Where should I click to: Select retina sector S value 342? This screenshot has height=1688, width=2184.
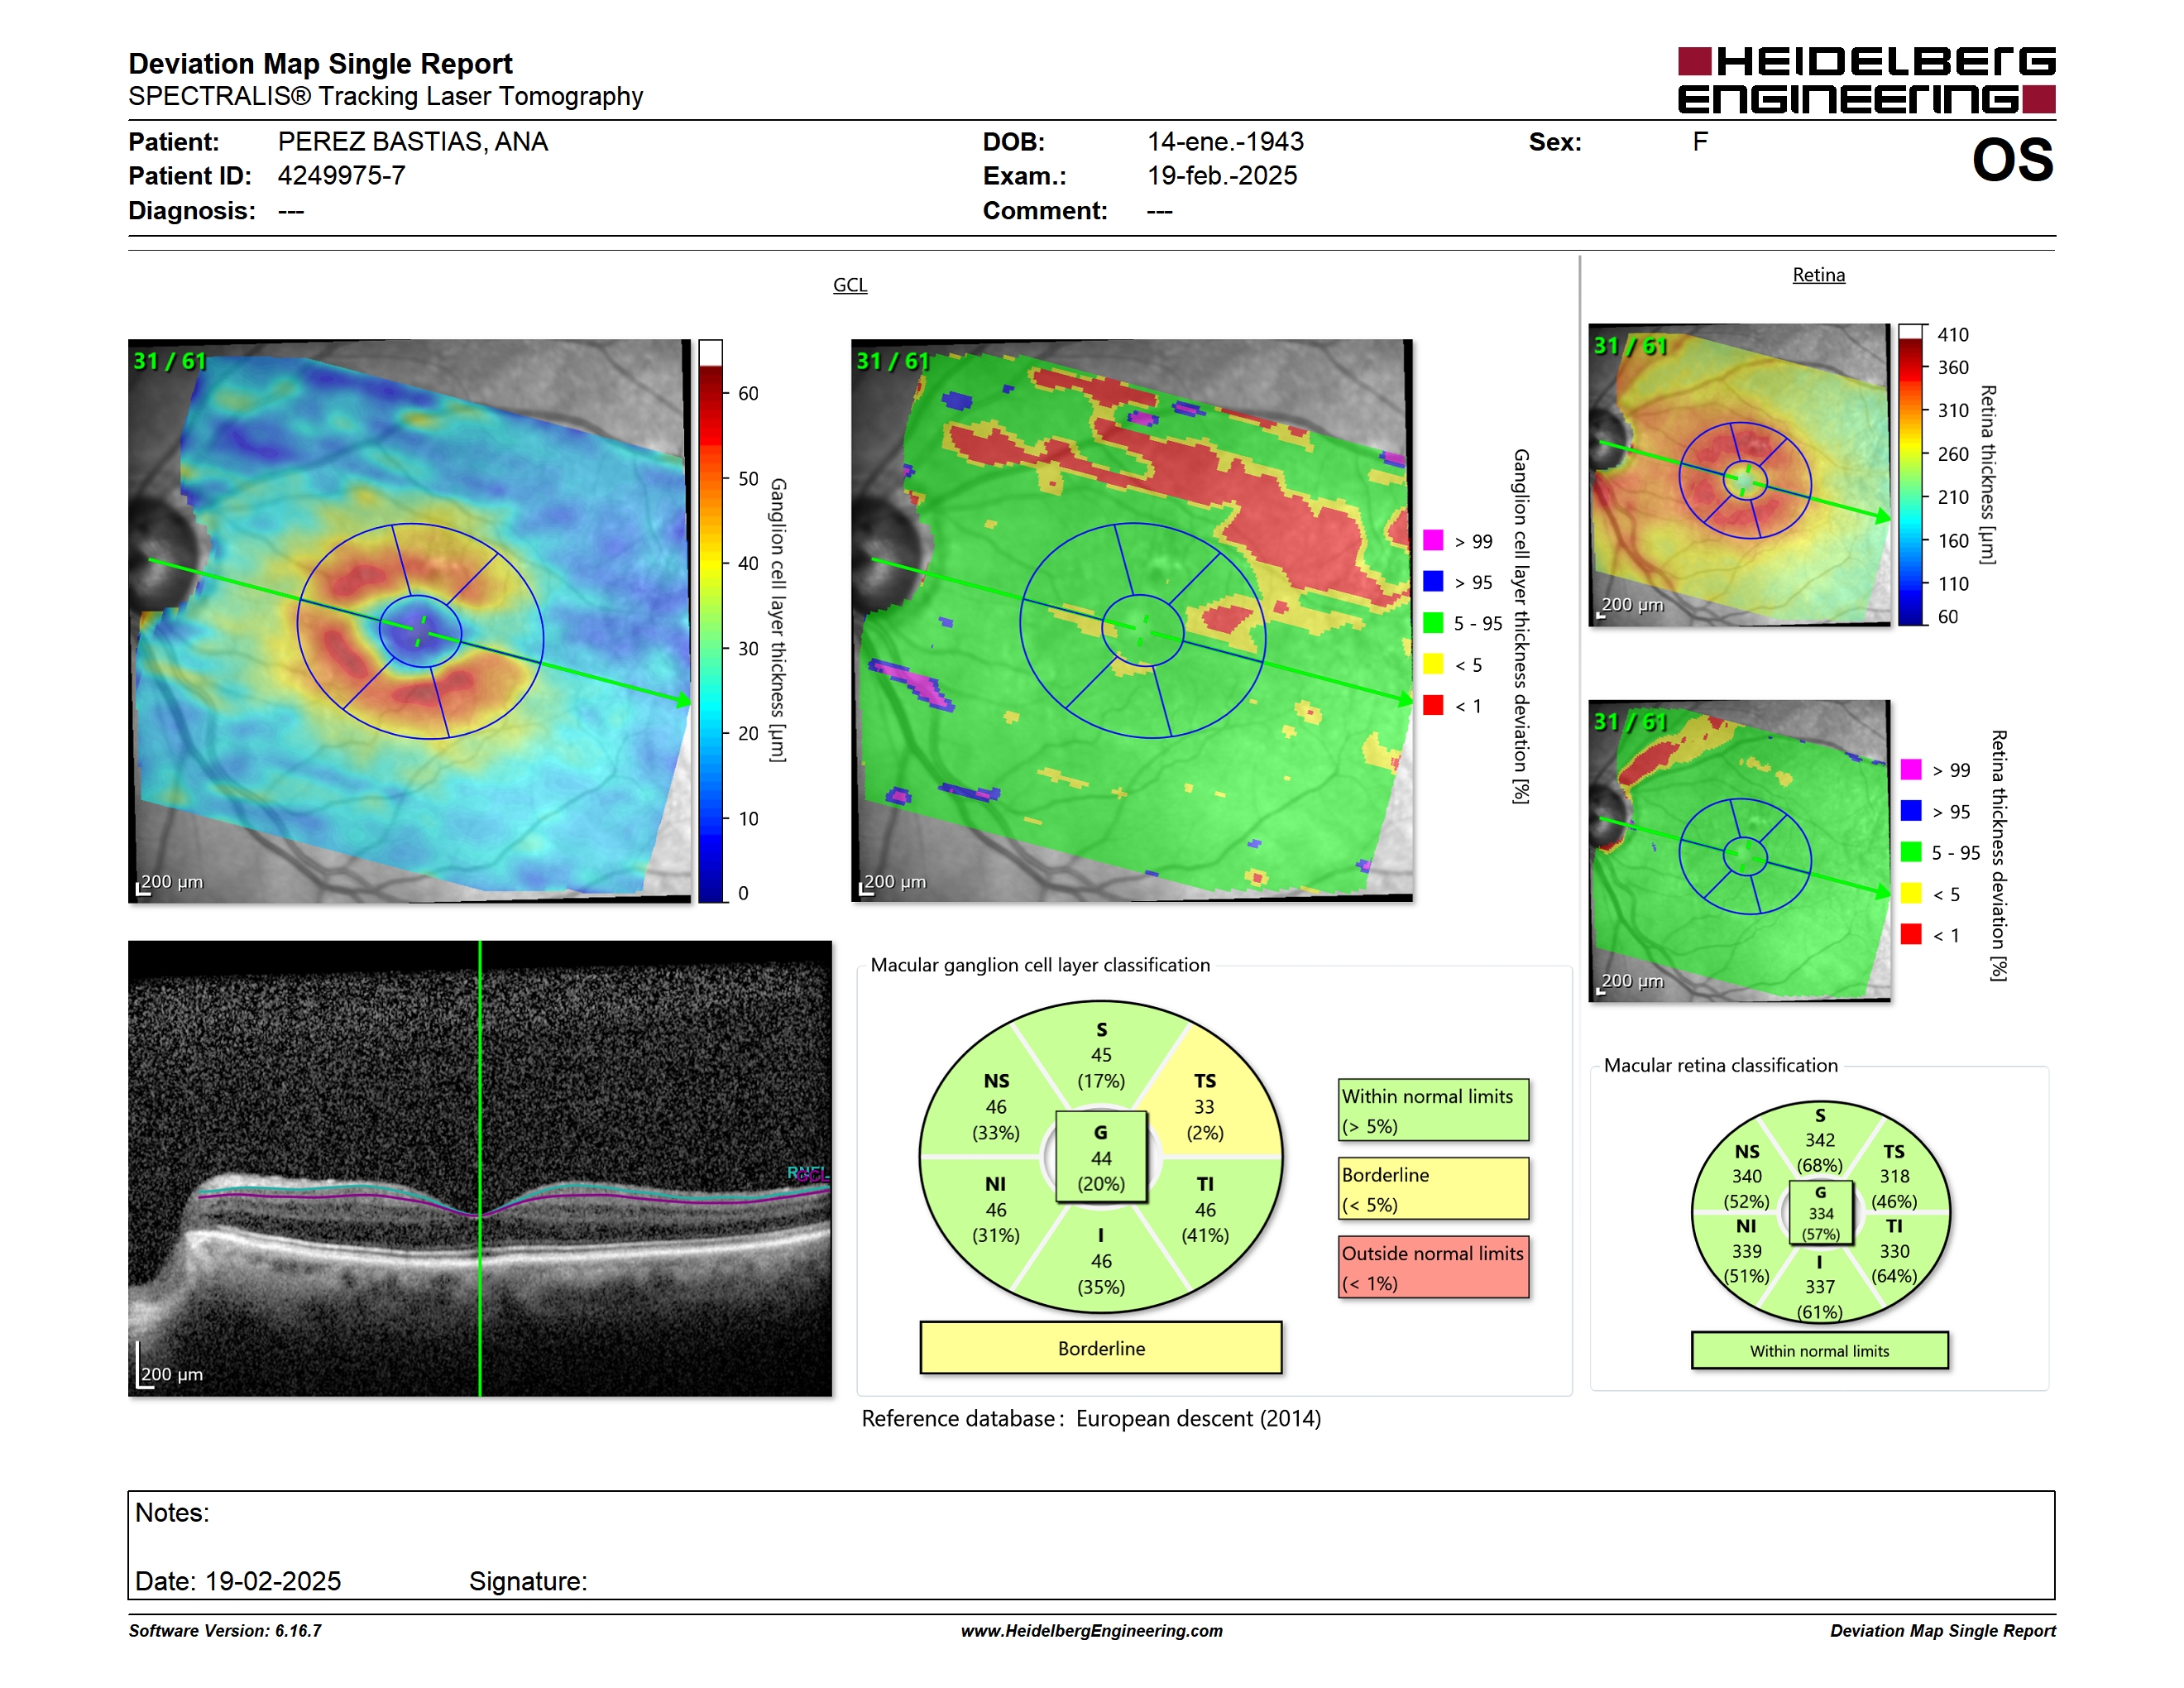pyautogui.click(x=1820, y=1140)
